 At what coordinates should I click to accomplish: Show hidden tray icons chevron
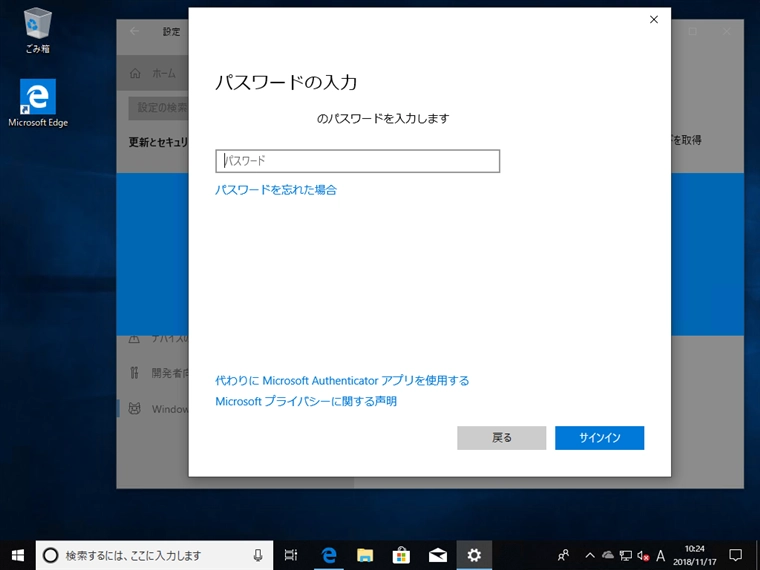pyautogui.click(x=590, y=555)
